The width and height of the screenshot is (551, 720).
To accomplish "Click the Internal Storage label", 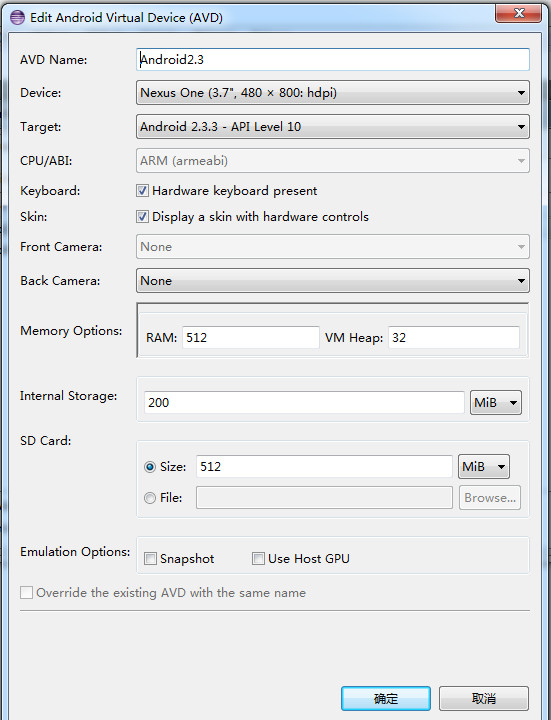I will click(68, 396).
